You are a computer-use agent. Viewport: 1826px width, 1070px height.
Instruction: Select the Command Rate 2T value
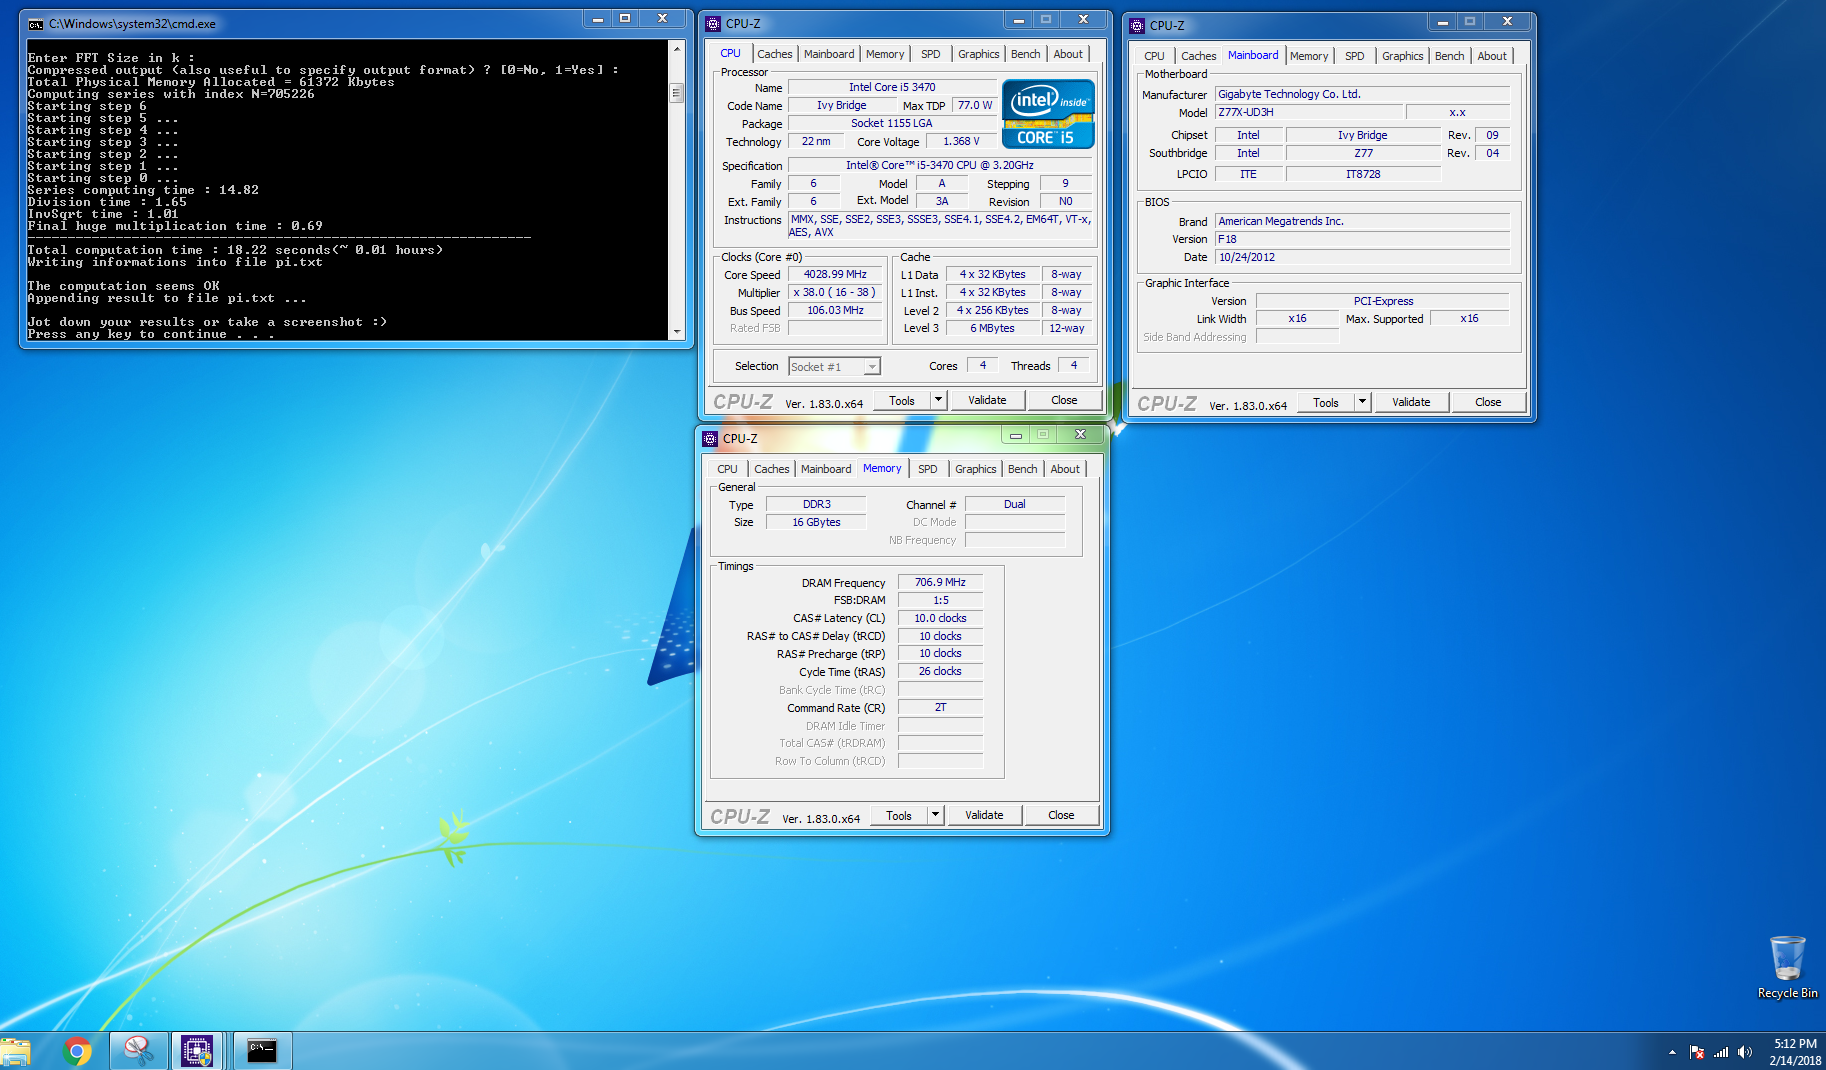coord(940,707)
